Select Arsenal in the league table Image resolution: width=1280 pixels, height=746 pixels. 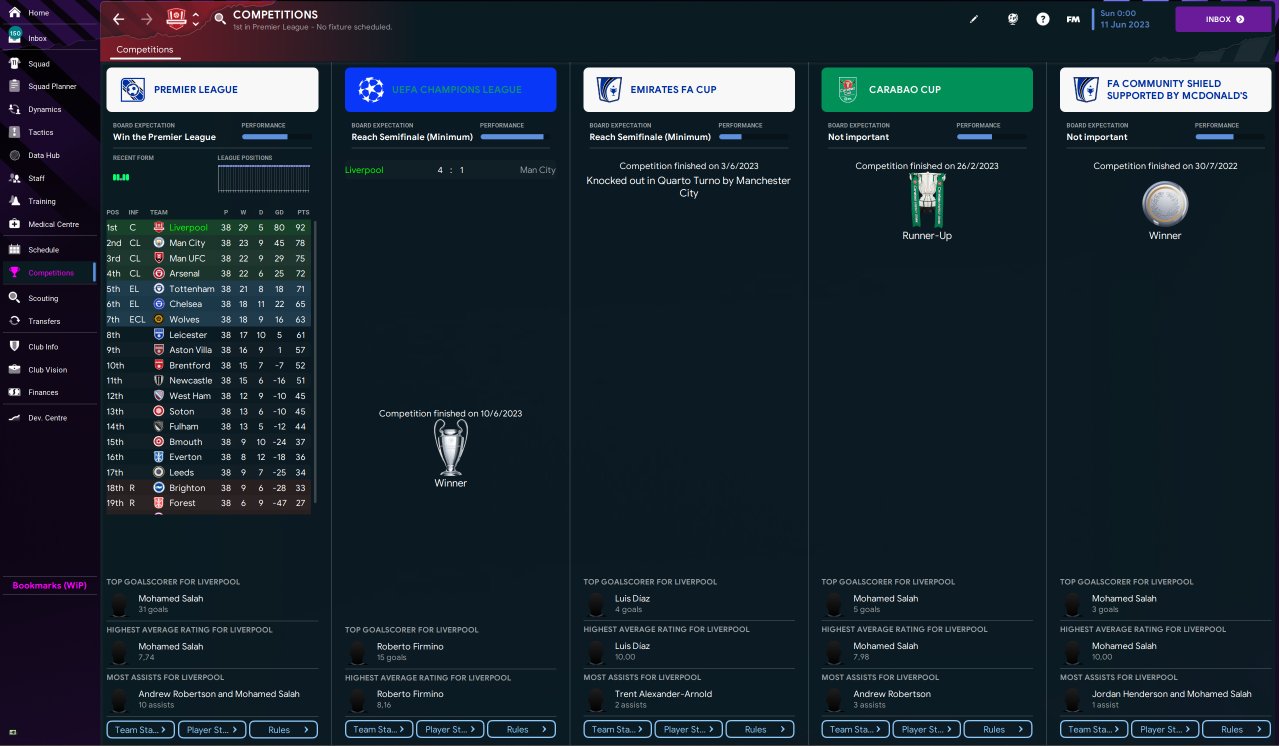pos(210,273)
